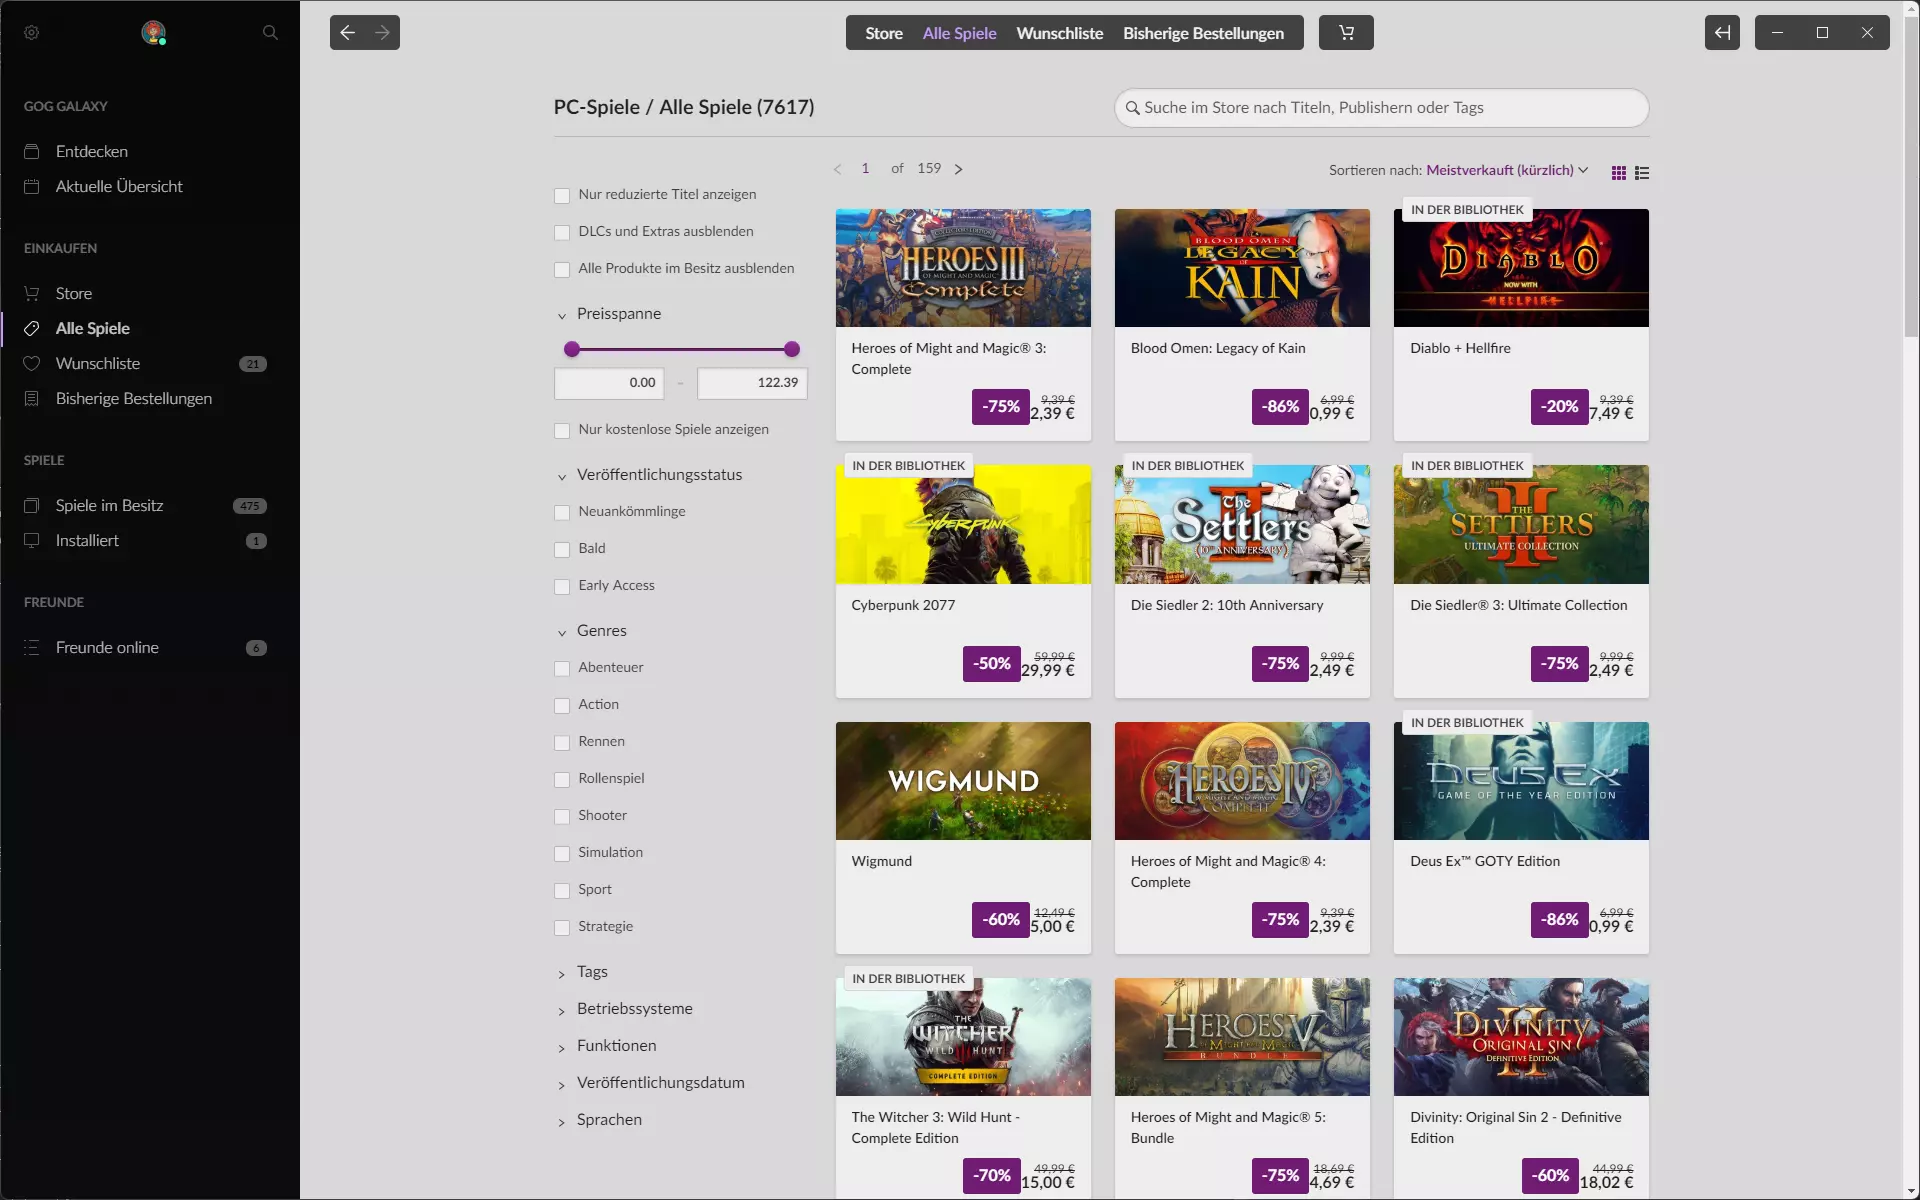Click the Installiert monitor icon
Viewport: 1920px width, 1200px height.
tap(32, 541)
